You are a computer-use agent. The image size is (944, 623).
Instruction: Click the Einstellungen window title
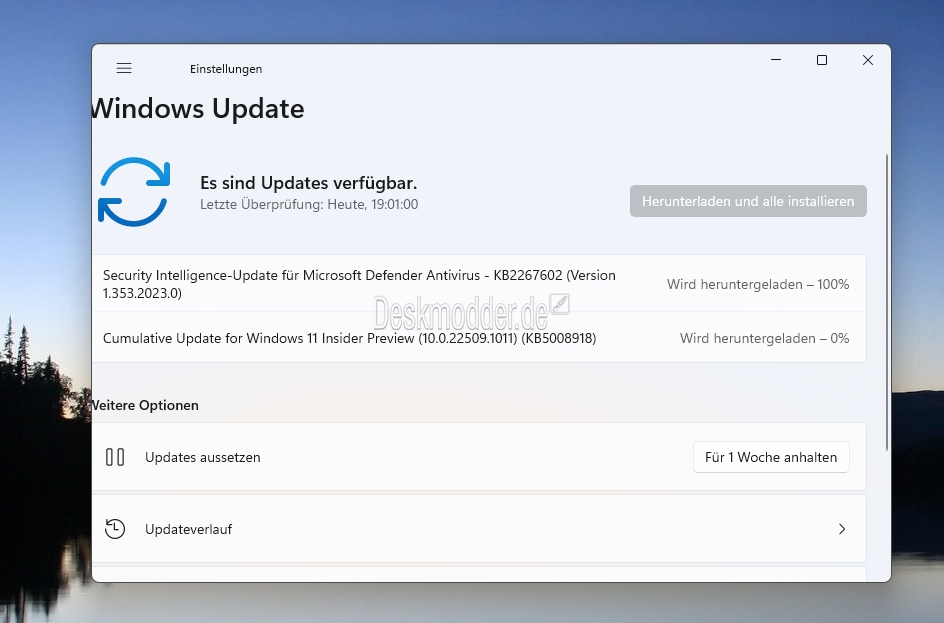pyautogui.click(x=226, y=69)
